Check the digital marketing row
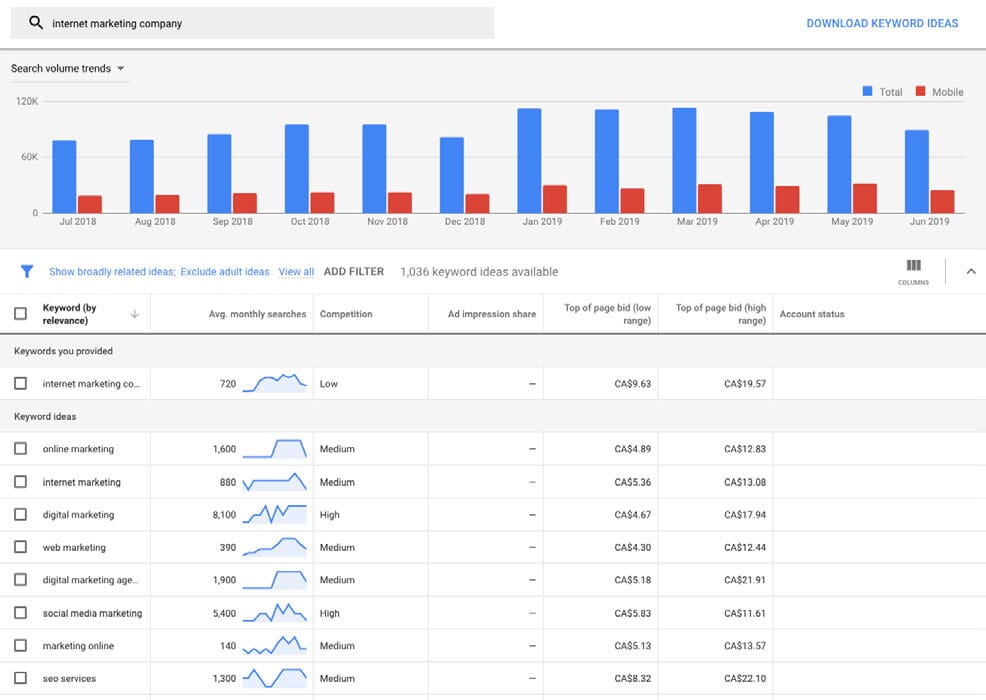This screenshot has width=986, height=700. [21, 514]
